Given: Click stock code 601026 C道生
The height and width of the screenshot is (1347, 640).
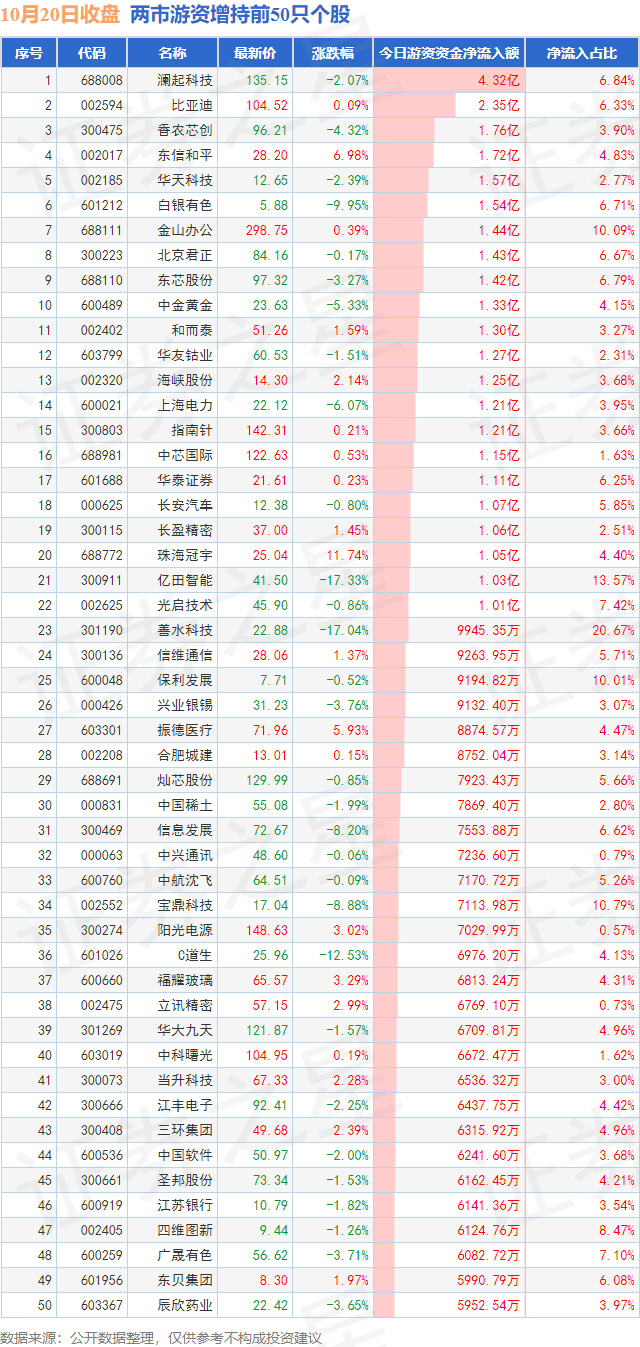Looking at the screenshot, I should point(101,955).
